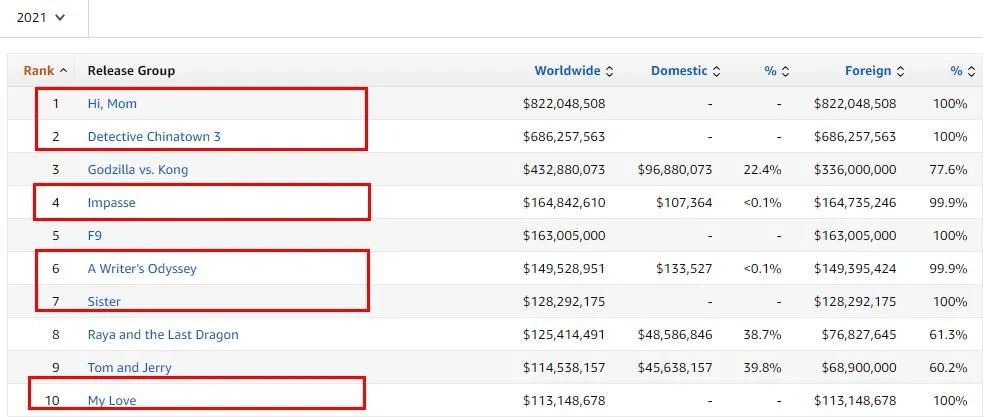Open the Hi, Mom movie link
Viewport: 983px width, 417px height.
pyautogui.click(x=112, y=104)
